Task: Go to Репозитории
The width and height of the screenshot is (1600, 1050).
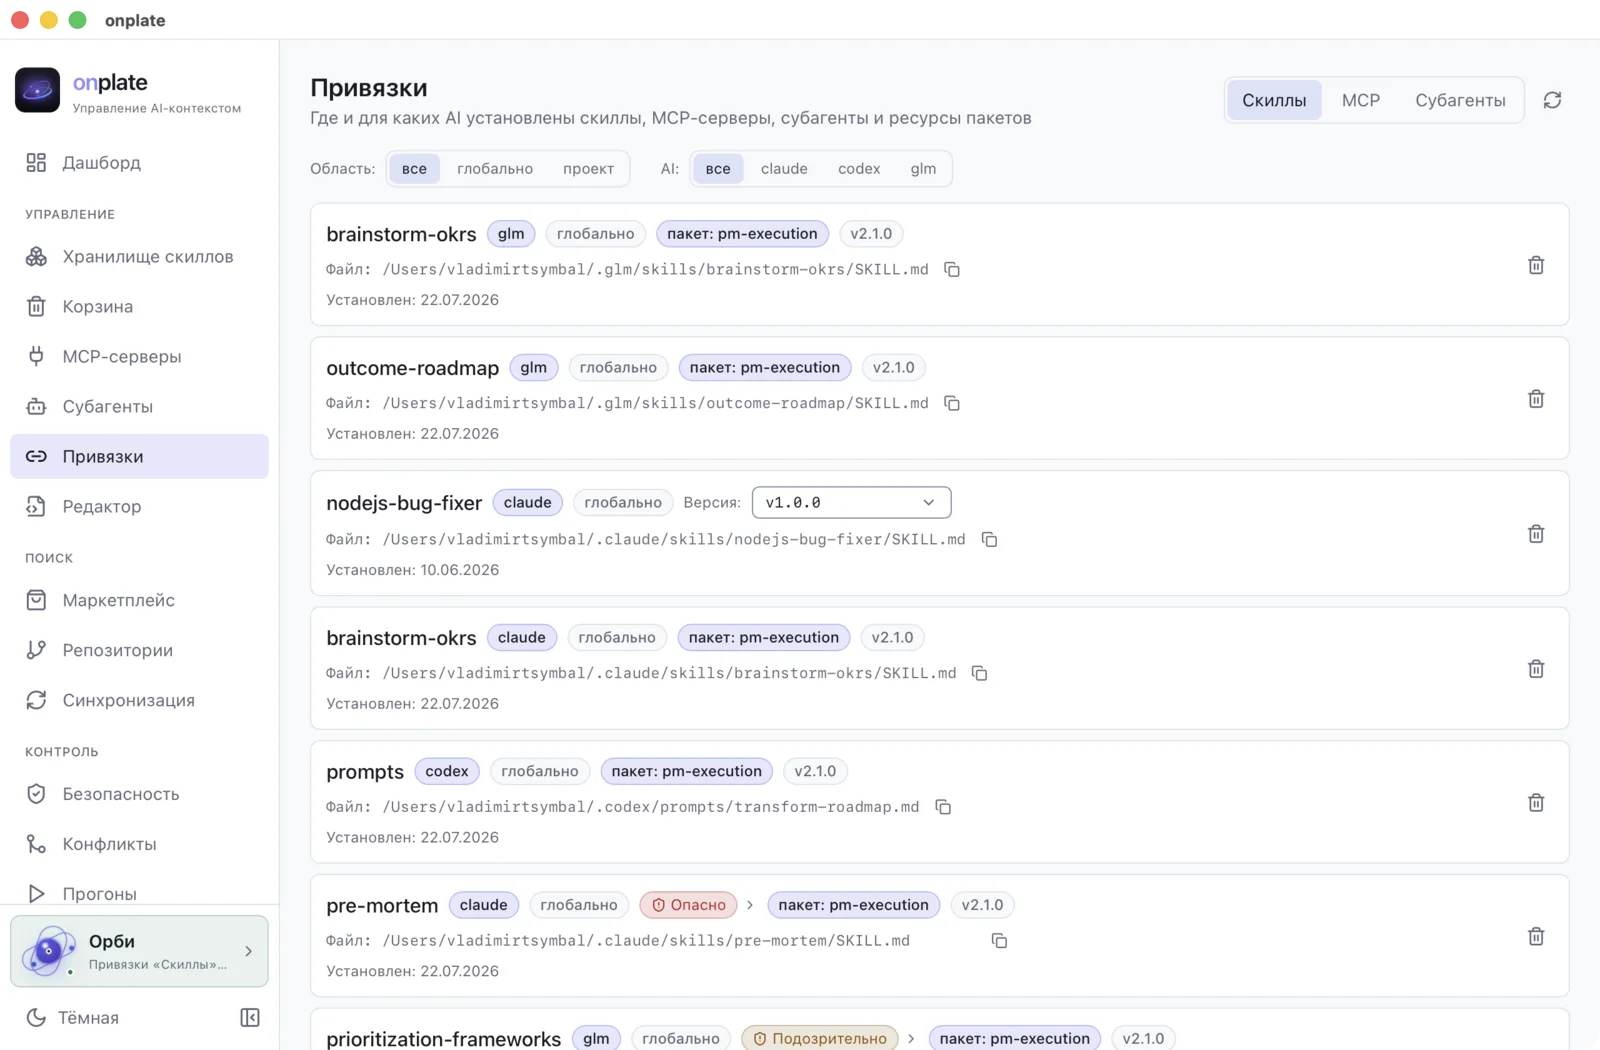Action: coord(139,651)
